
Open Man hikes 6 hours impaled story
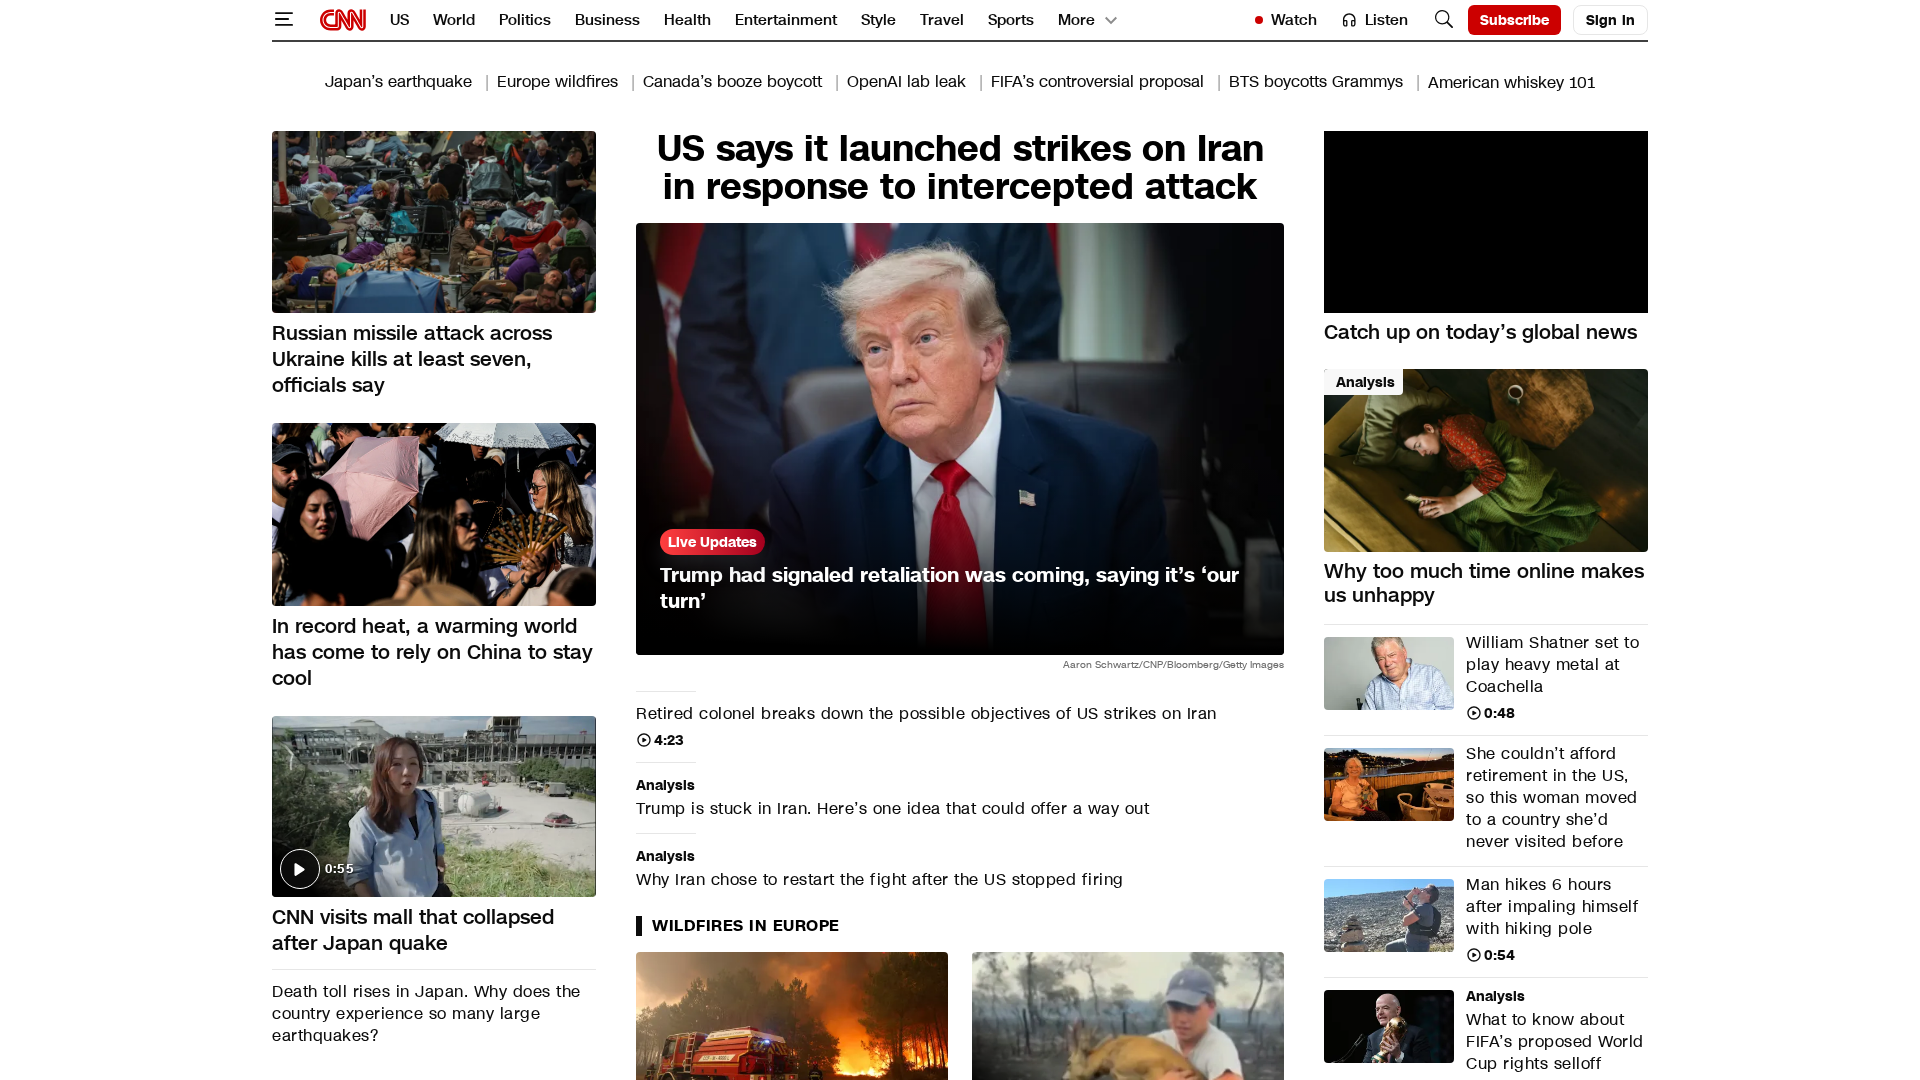point(1552,906)
